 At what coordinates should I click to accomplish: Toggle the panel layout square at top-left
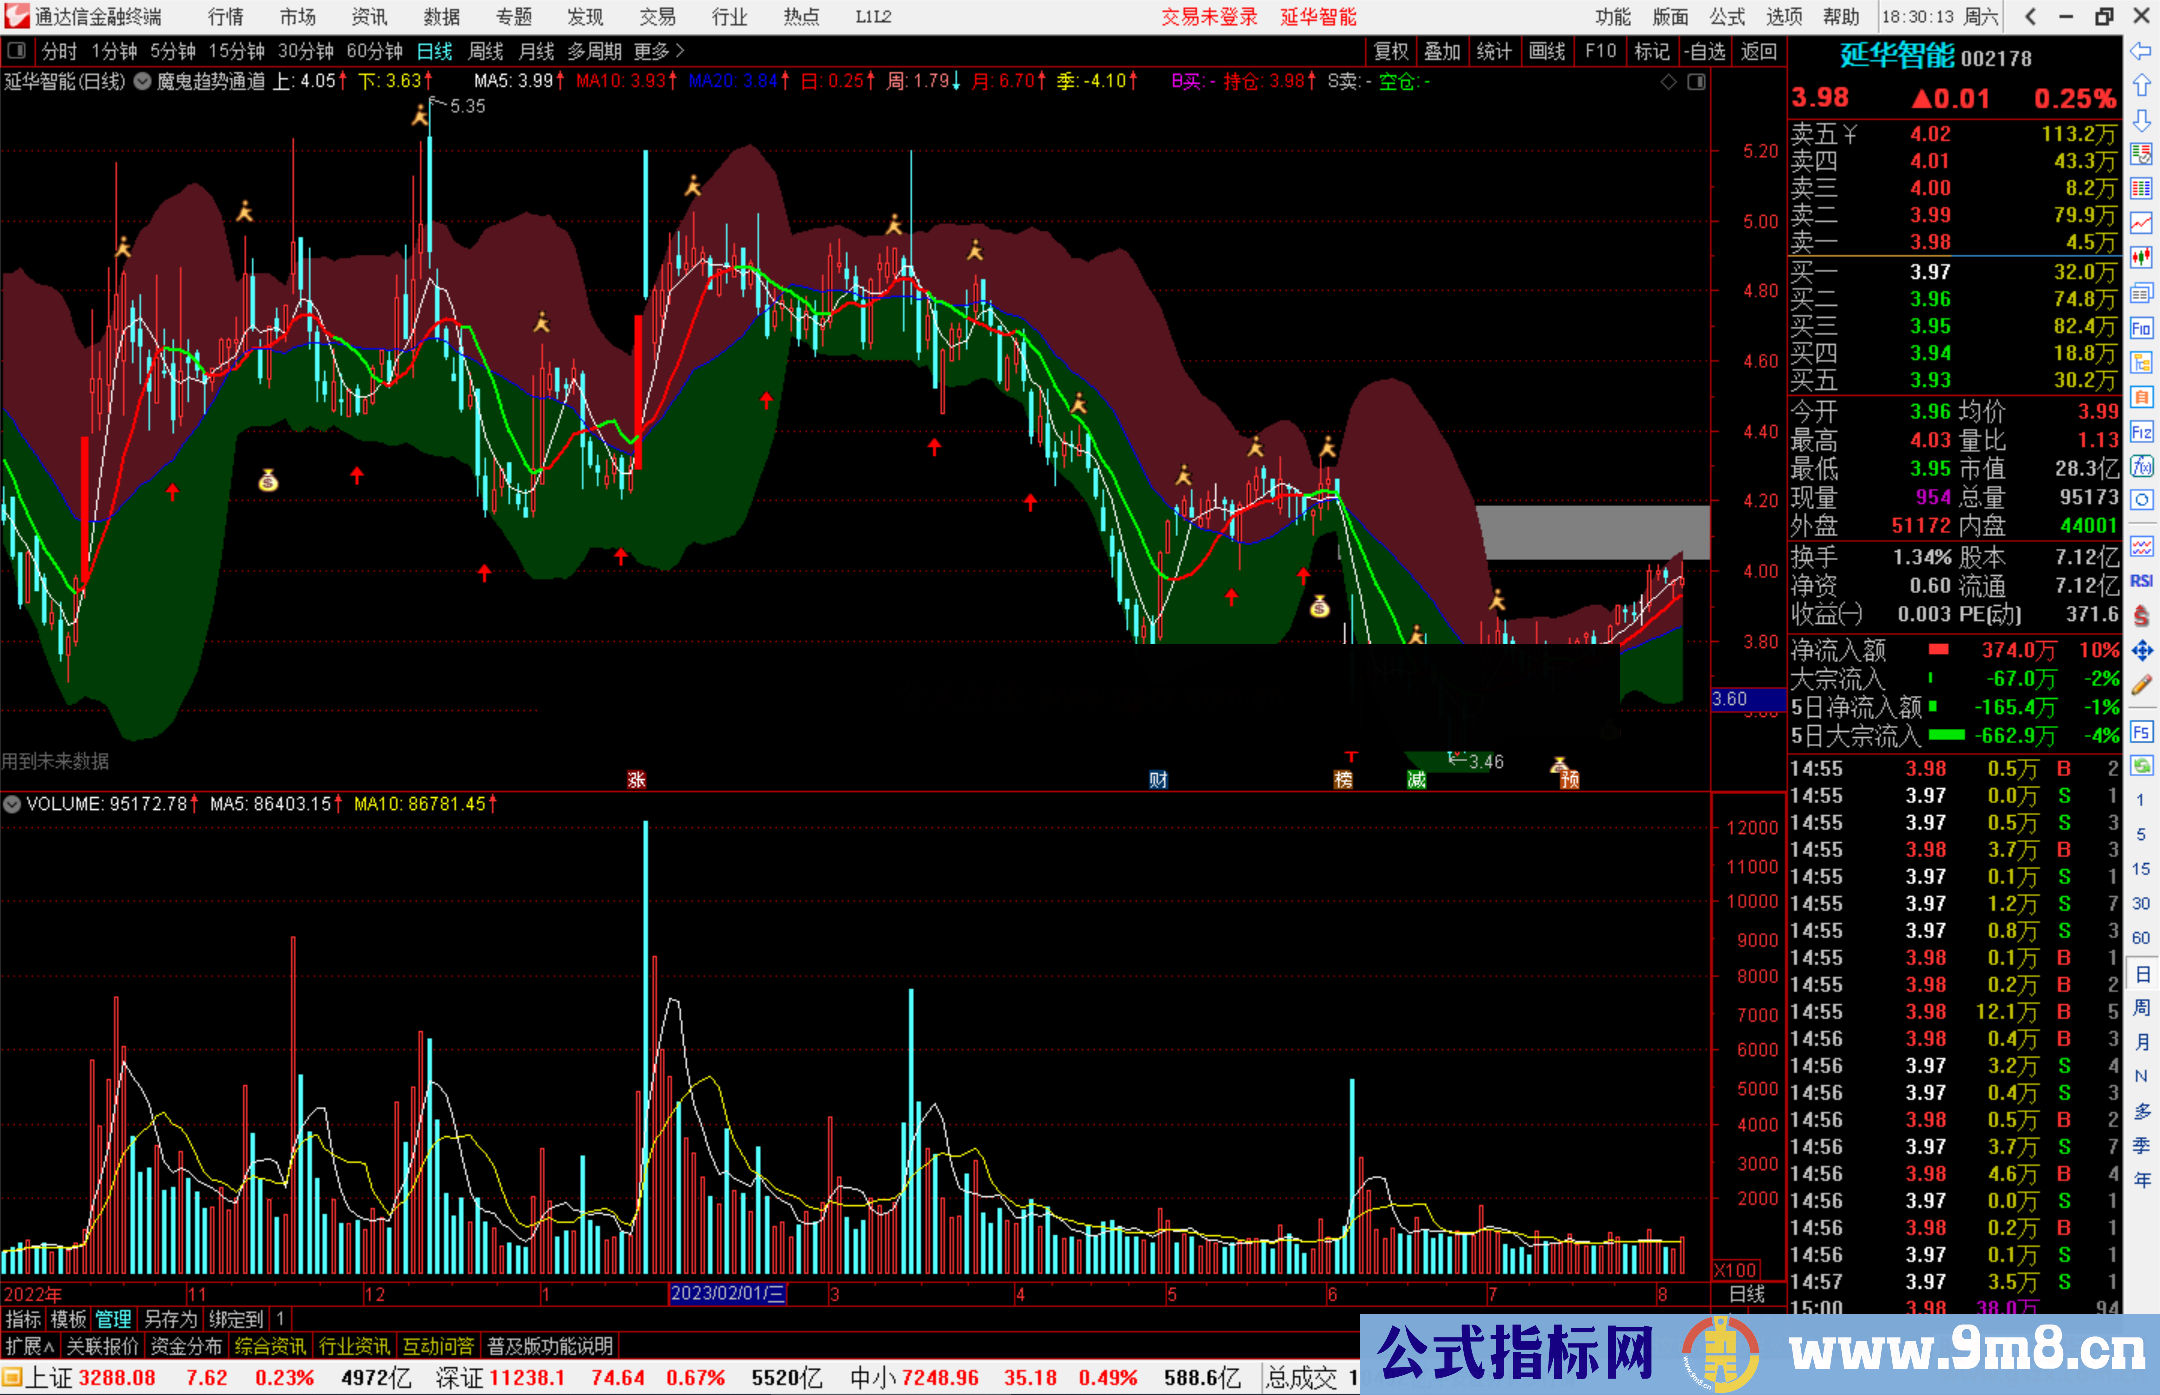16,50
